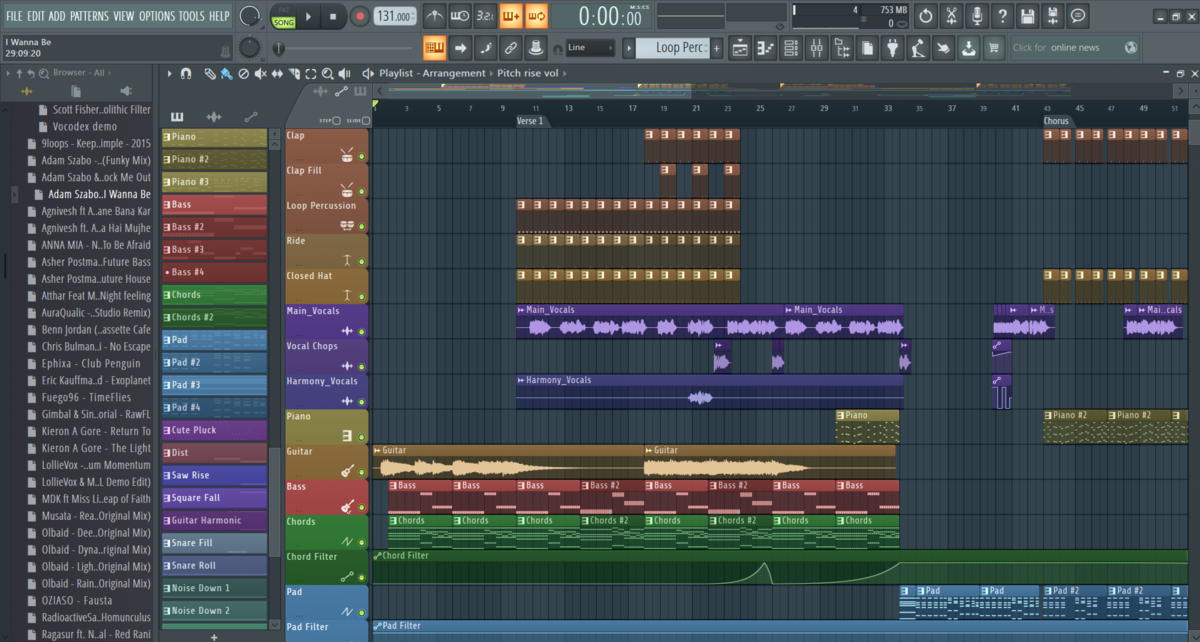Open the Mixer toolbar icon
The width and height of the screenshot is (1200, 642).
[816, 47]
